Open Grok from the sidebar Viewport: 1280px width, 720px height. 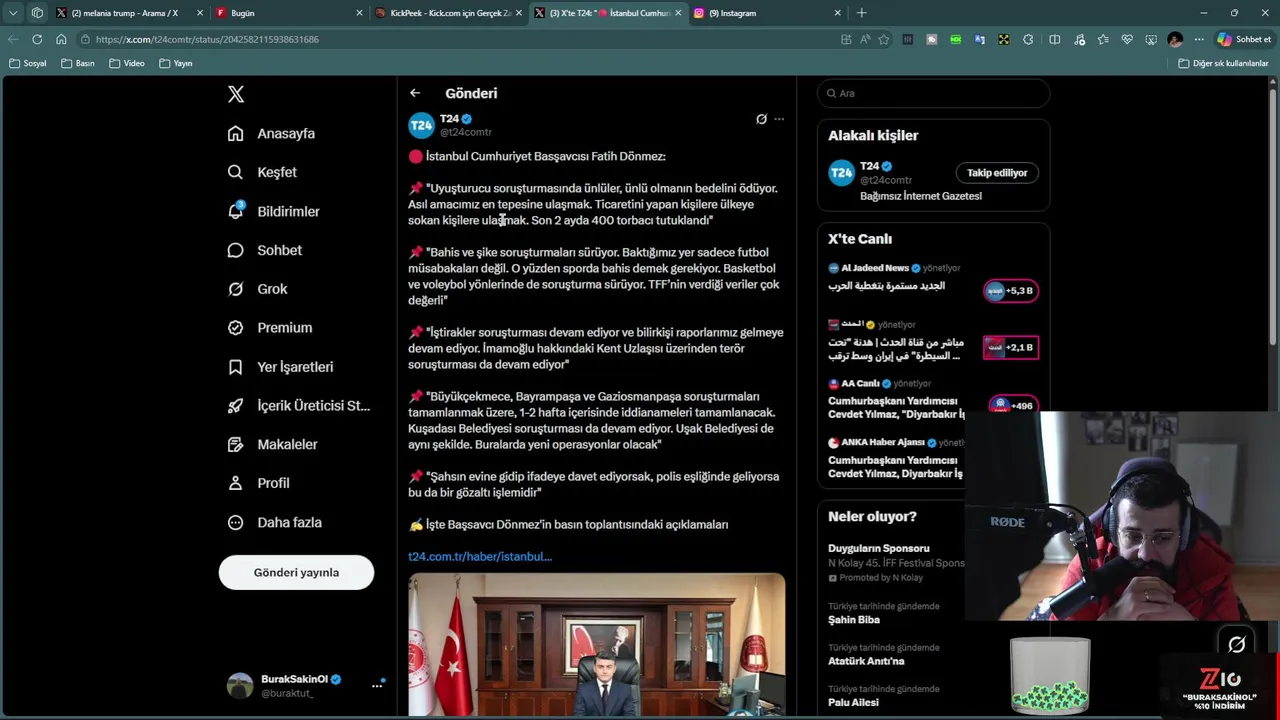tap(258, 289)
